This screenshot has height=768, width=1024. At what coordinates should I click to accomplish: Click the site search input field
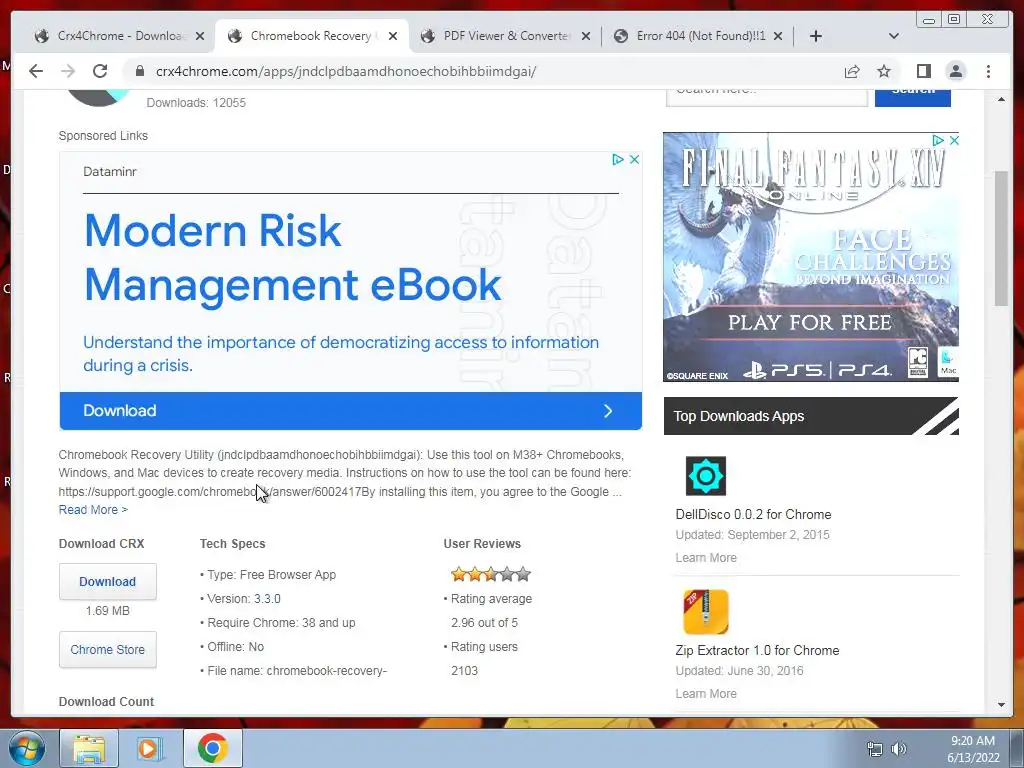[766, 96]
